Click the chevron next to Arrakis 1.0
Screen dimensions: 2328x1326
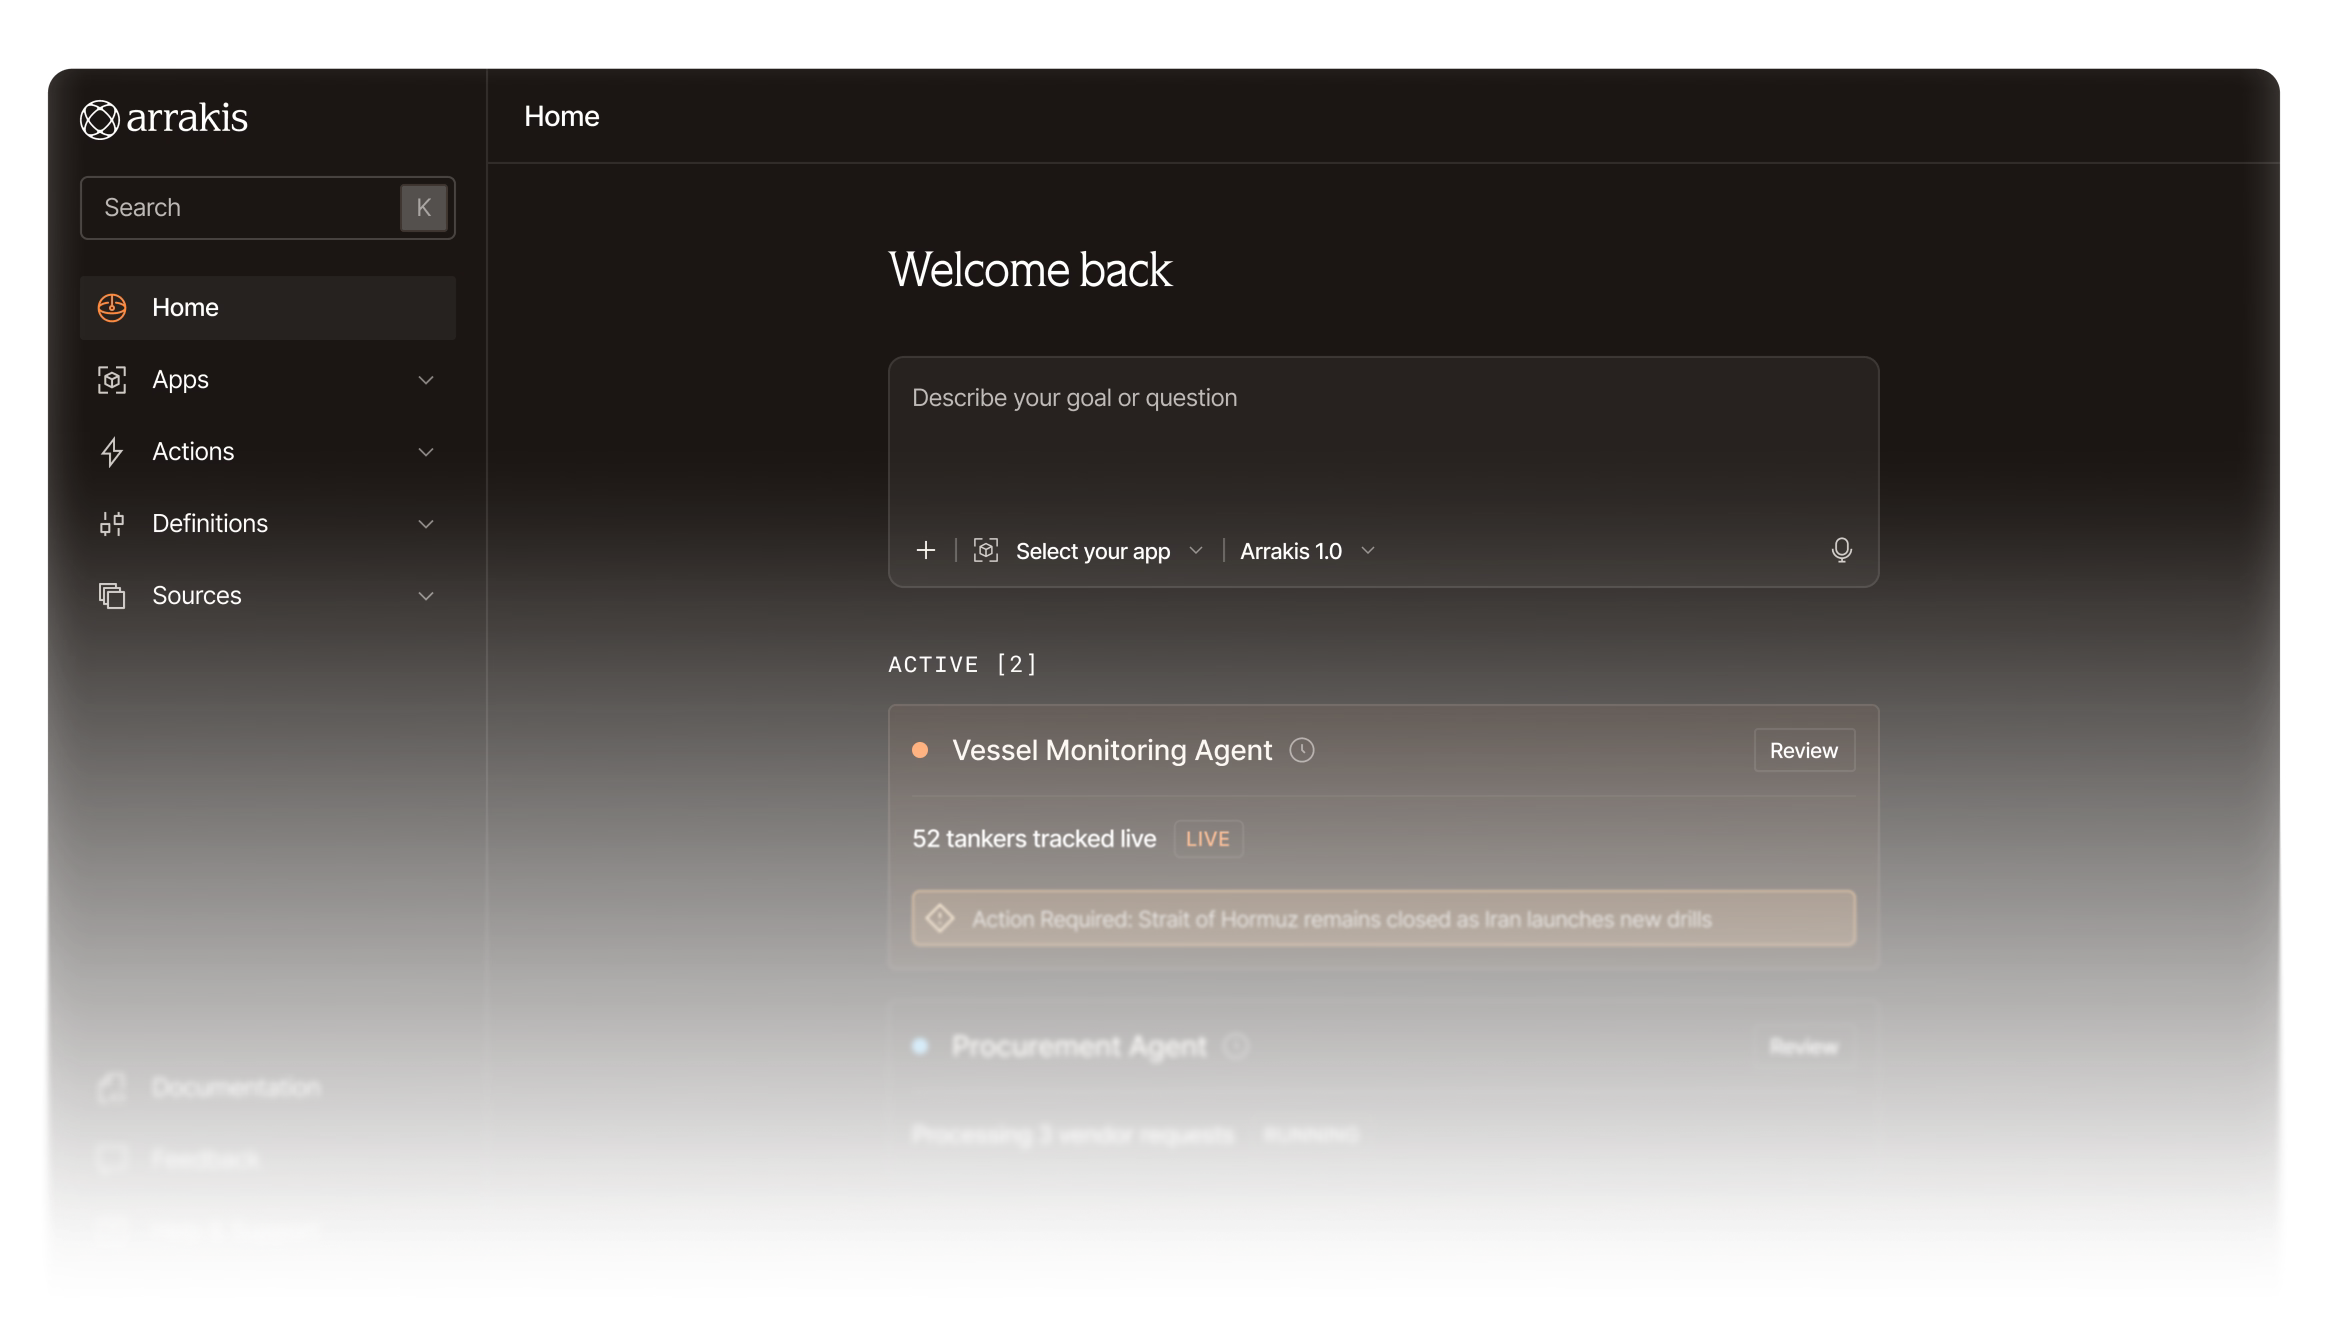pos(1369,551)
